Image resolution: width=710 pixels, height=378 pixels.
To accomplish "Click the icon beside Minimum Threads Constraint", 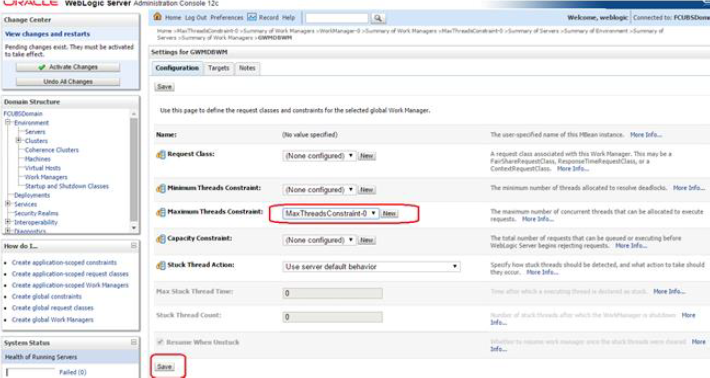I will click(161, 188).
